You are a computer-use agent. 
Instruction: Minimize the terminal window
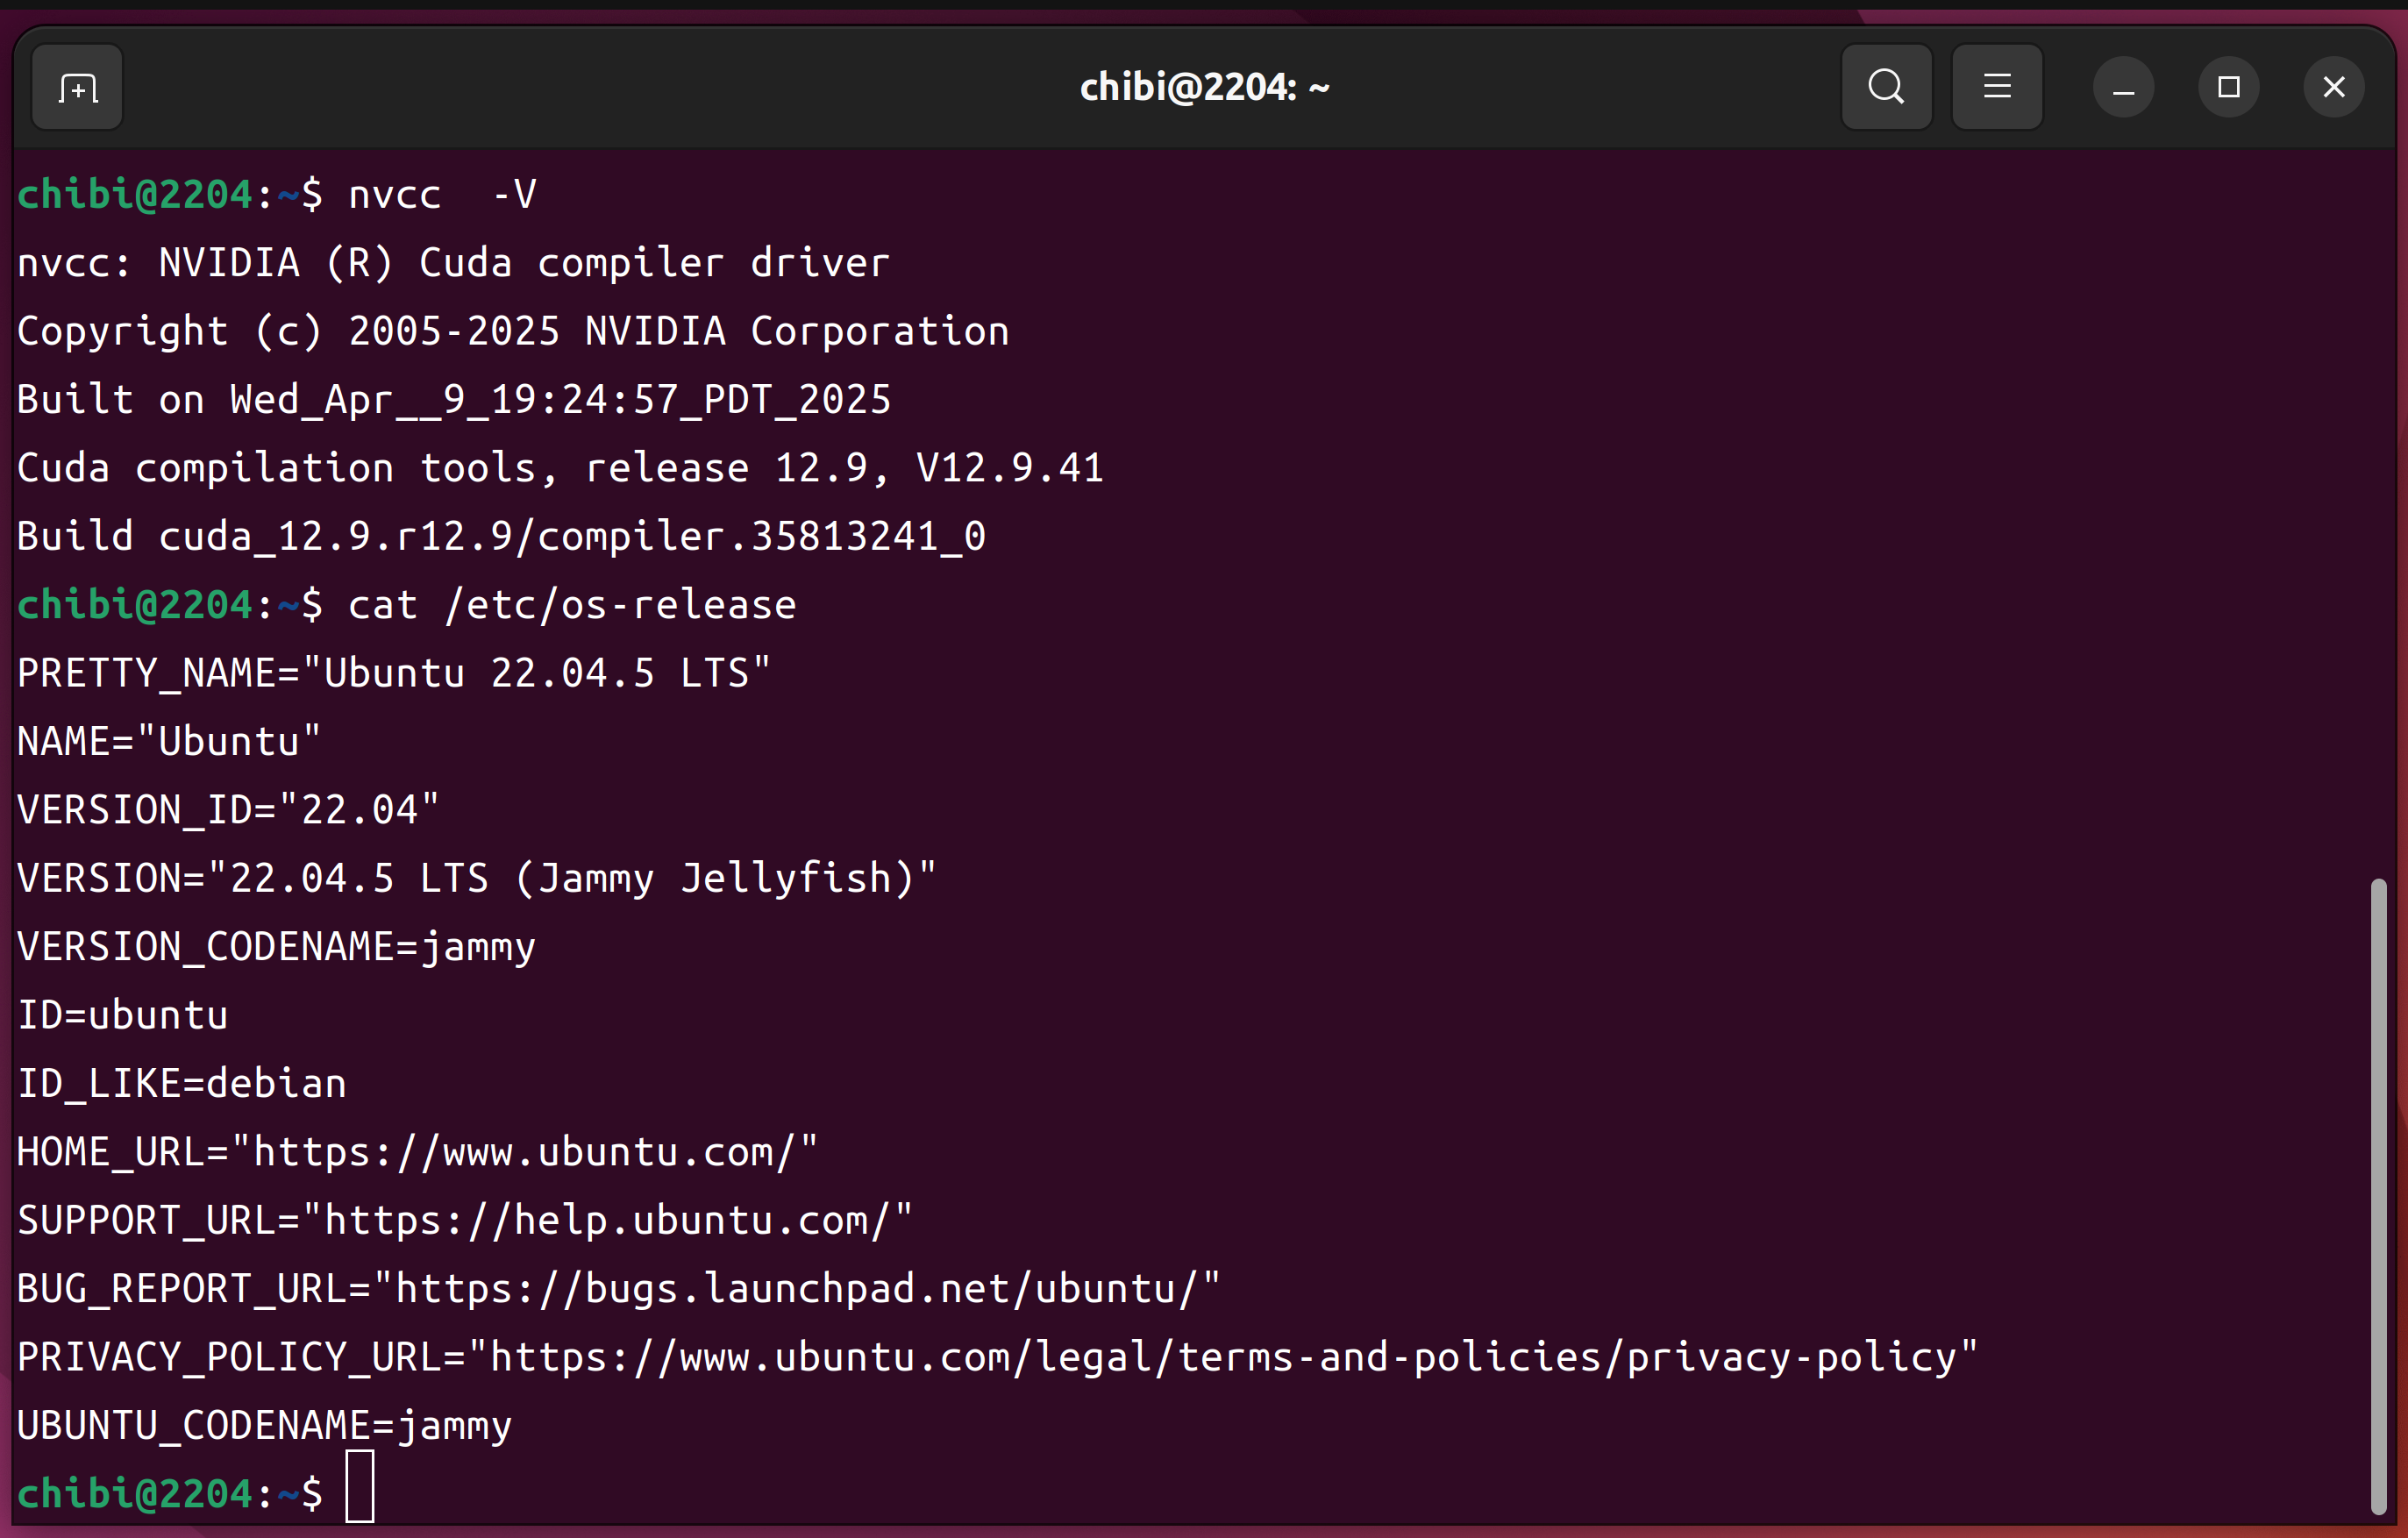point(2123,88)
